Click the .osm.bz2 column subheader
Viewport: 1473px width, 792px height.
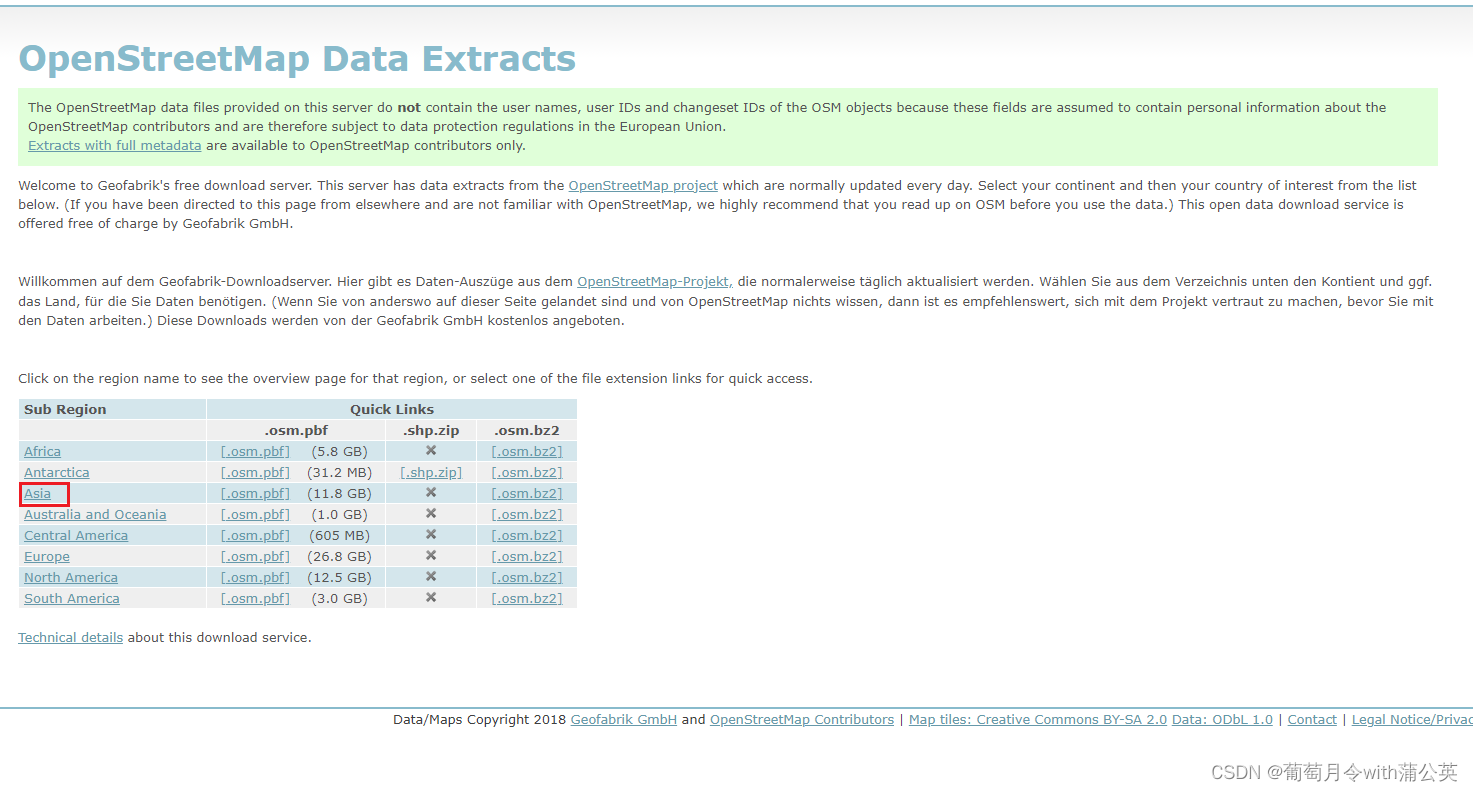coord(527,431)
